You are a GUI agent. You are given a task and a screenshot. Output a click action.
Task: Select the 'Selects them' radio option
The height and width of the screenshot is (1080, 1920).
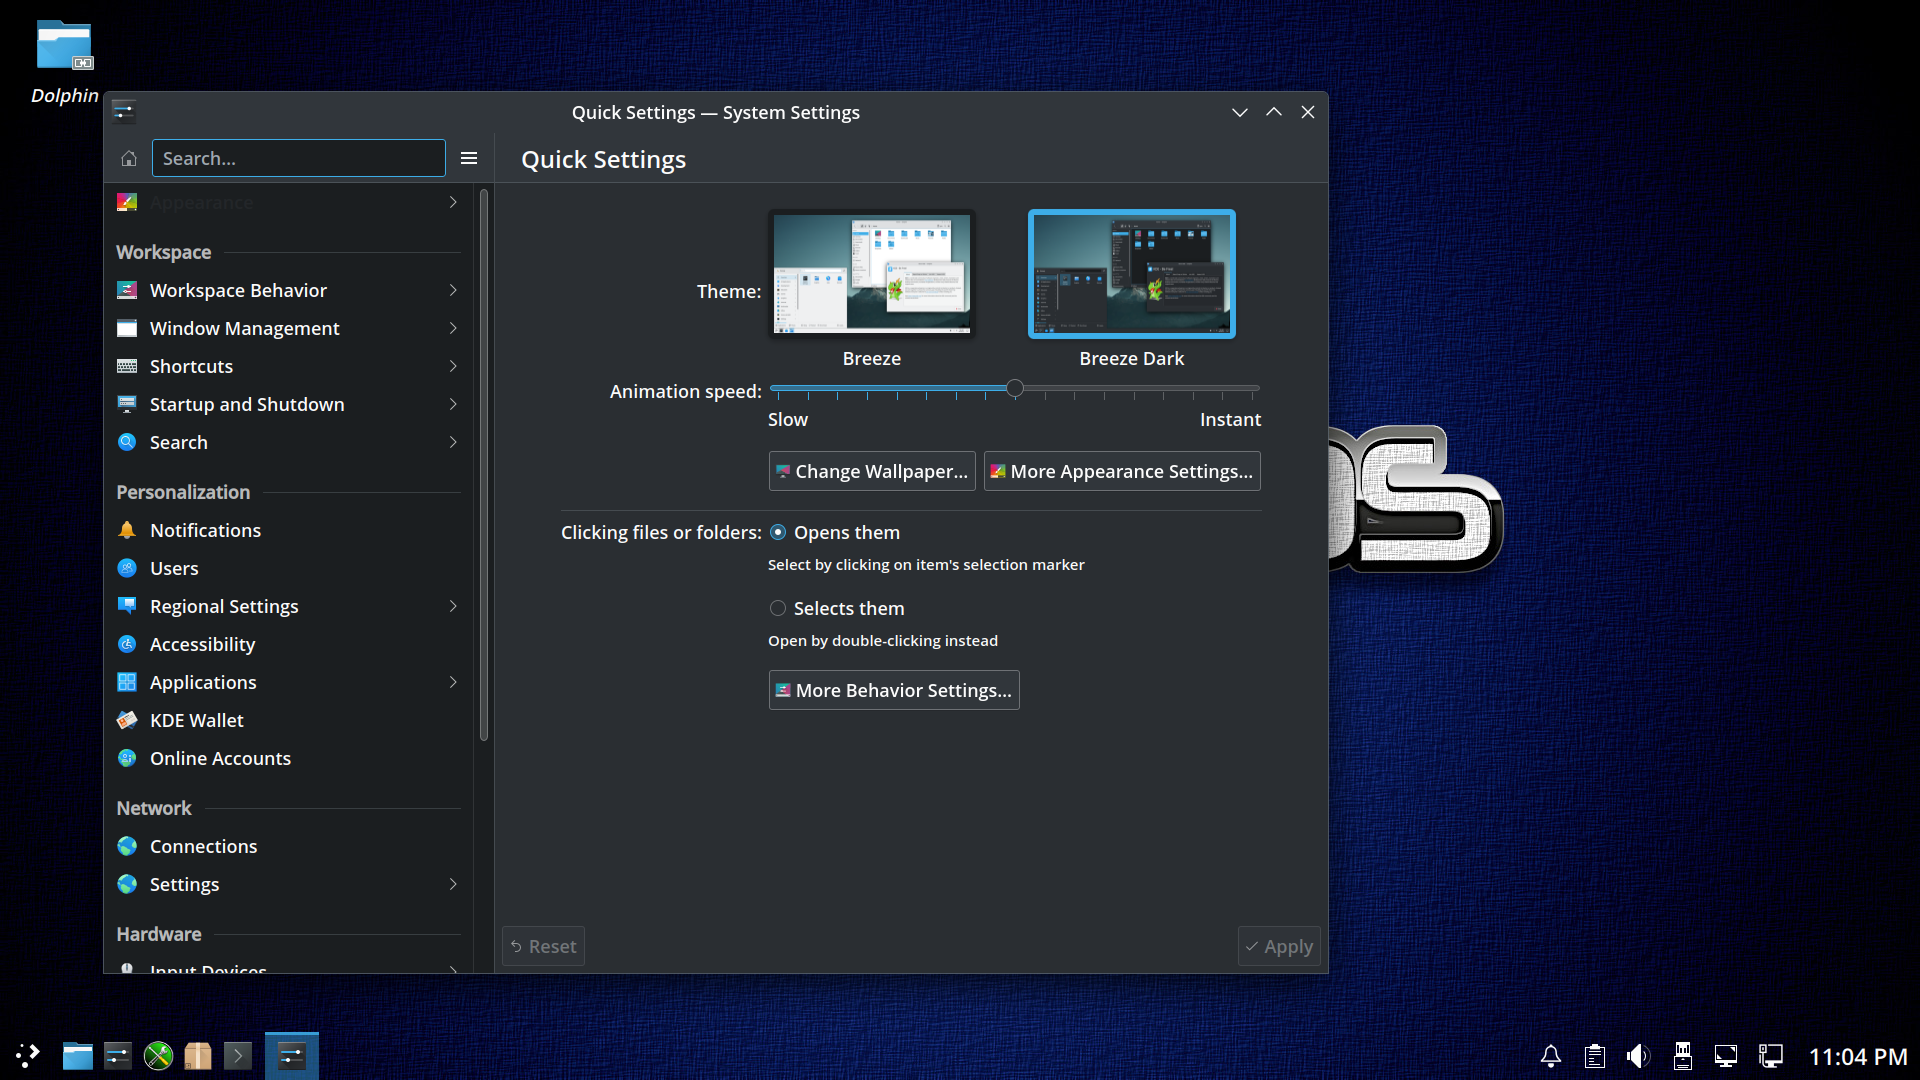[778, 609]
